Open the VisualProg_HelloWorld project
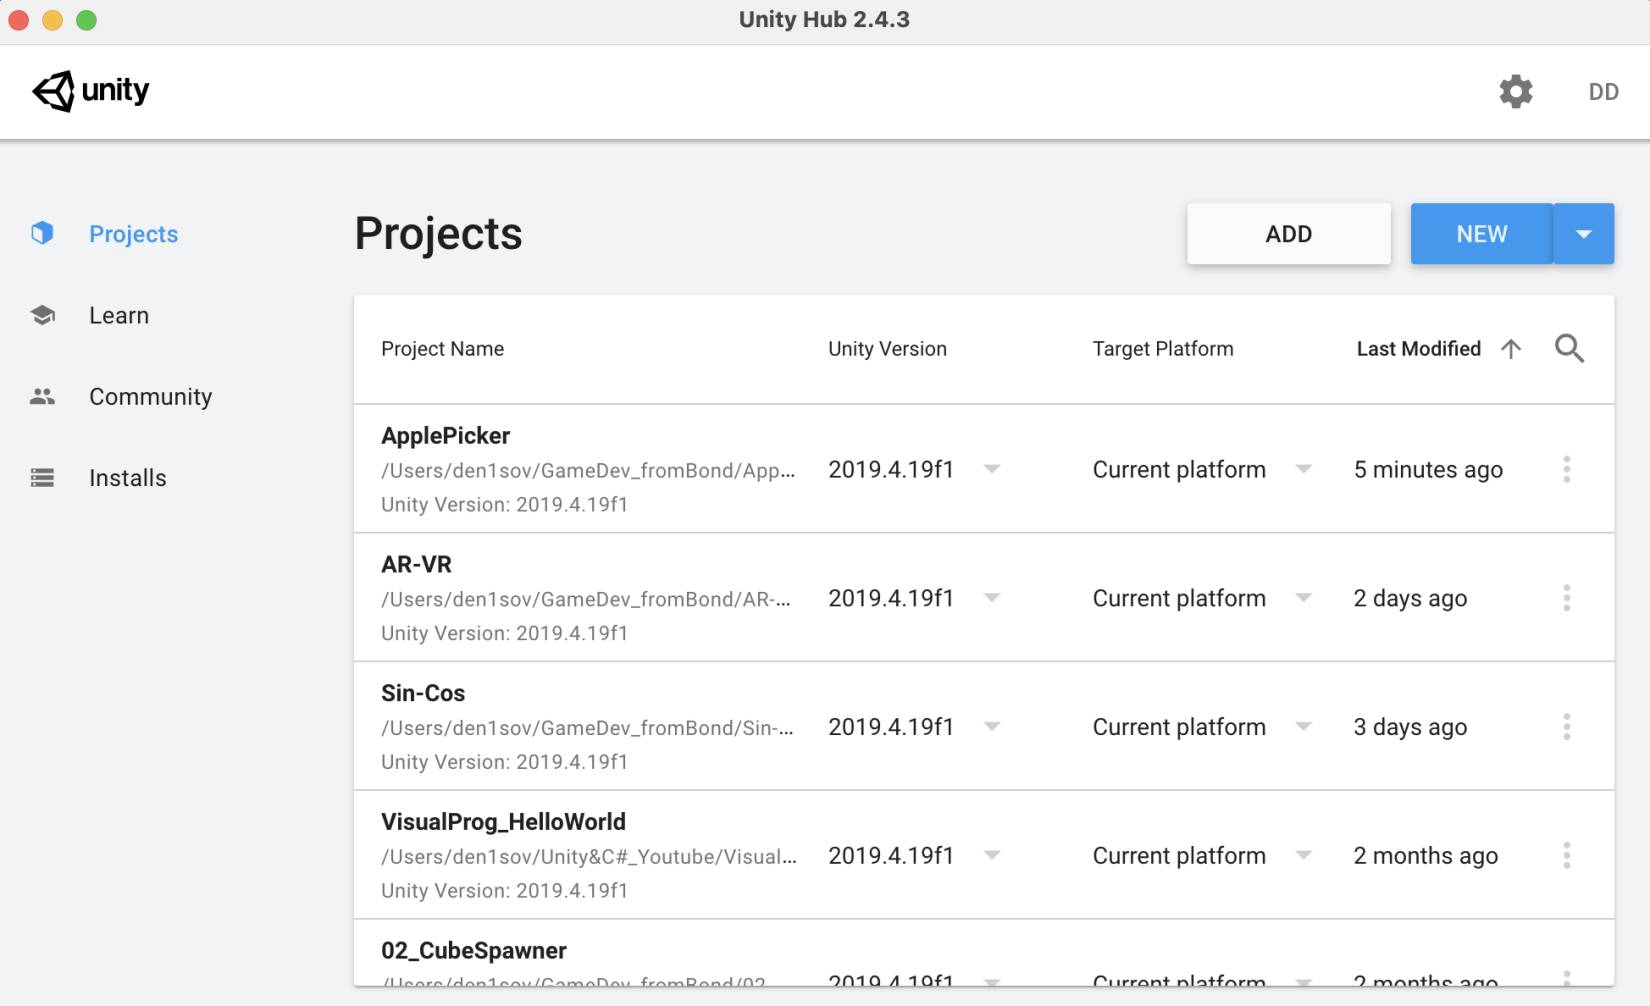The width and height of the screenshot is (1650, 1006). [x=503, y=822]
